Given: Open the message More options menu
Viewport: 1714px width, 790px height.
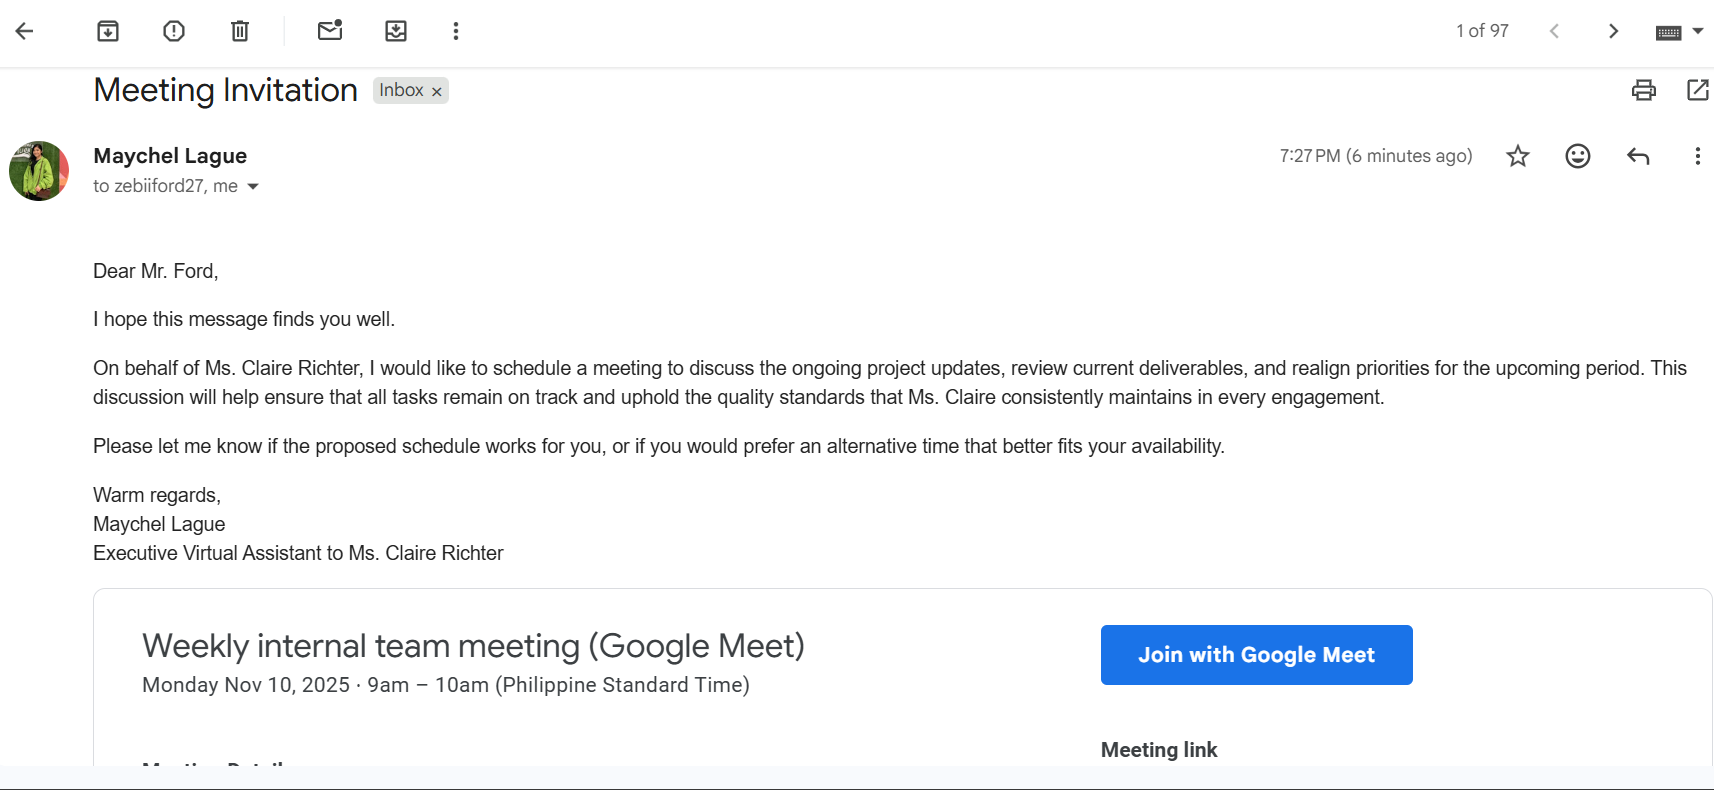Looking at the screenshot, I should point(1697,156).
